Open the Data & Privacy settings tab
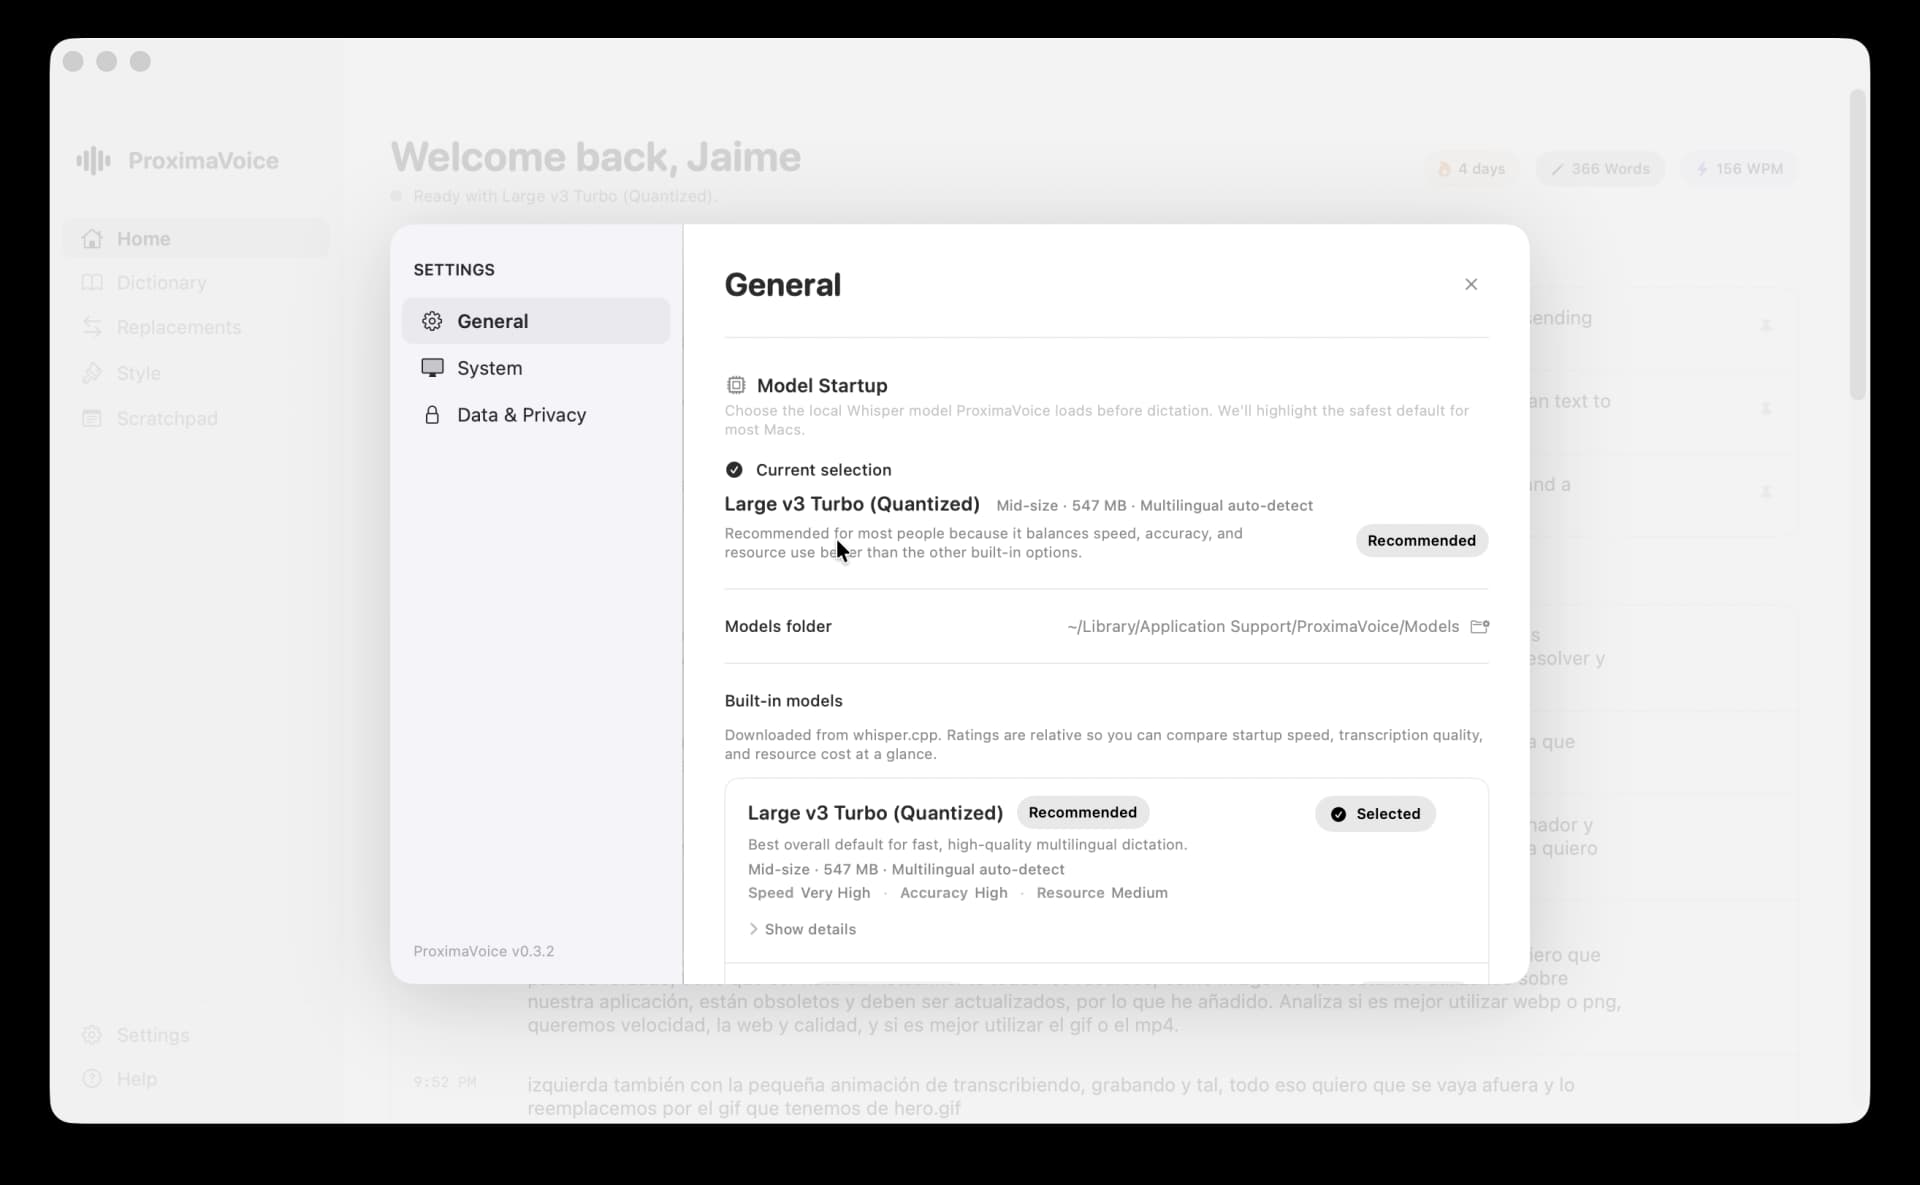Image resolution: width=1920 pixels, height=1185 pixels. (536, 415)
